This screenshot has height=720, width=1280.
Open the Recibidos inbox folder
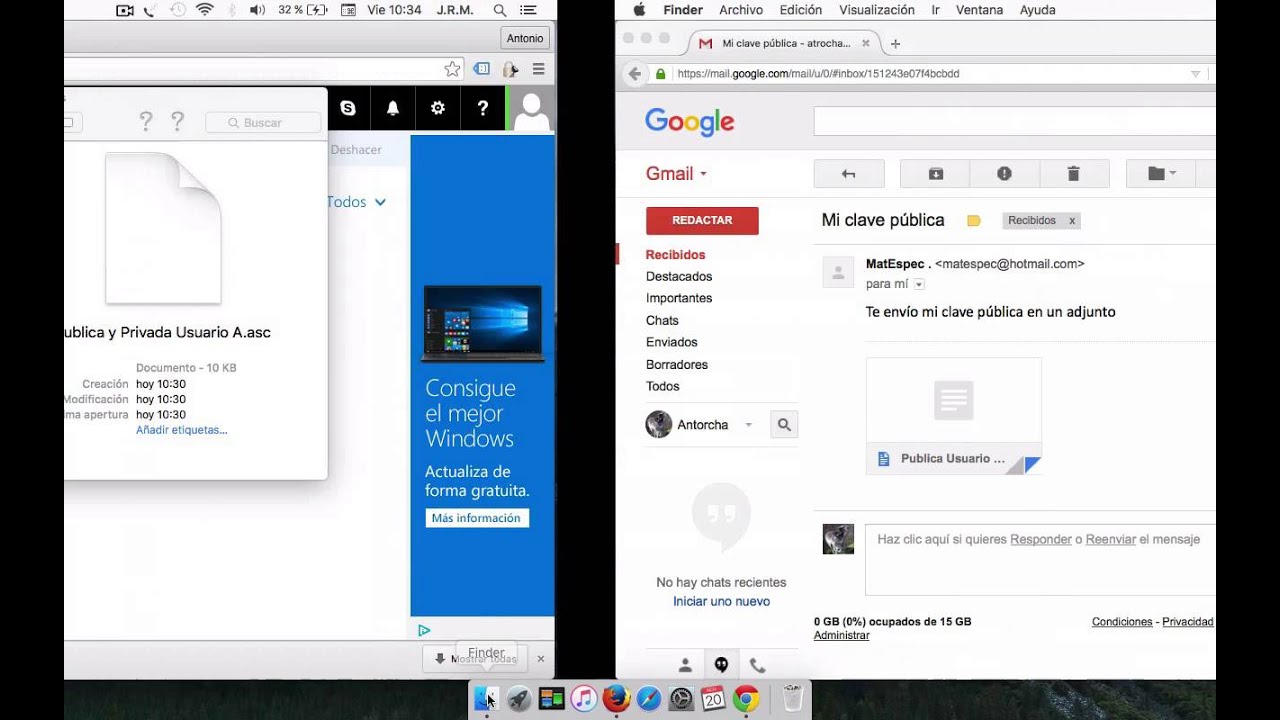click(675, 255)
